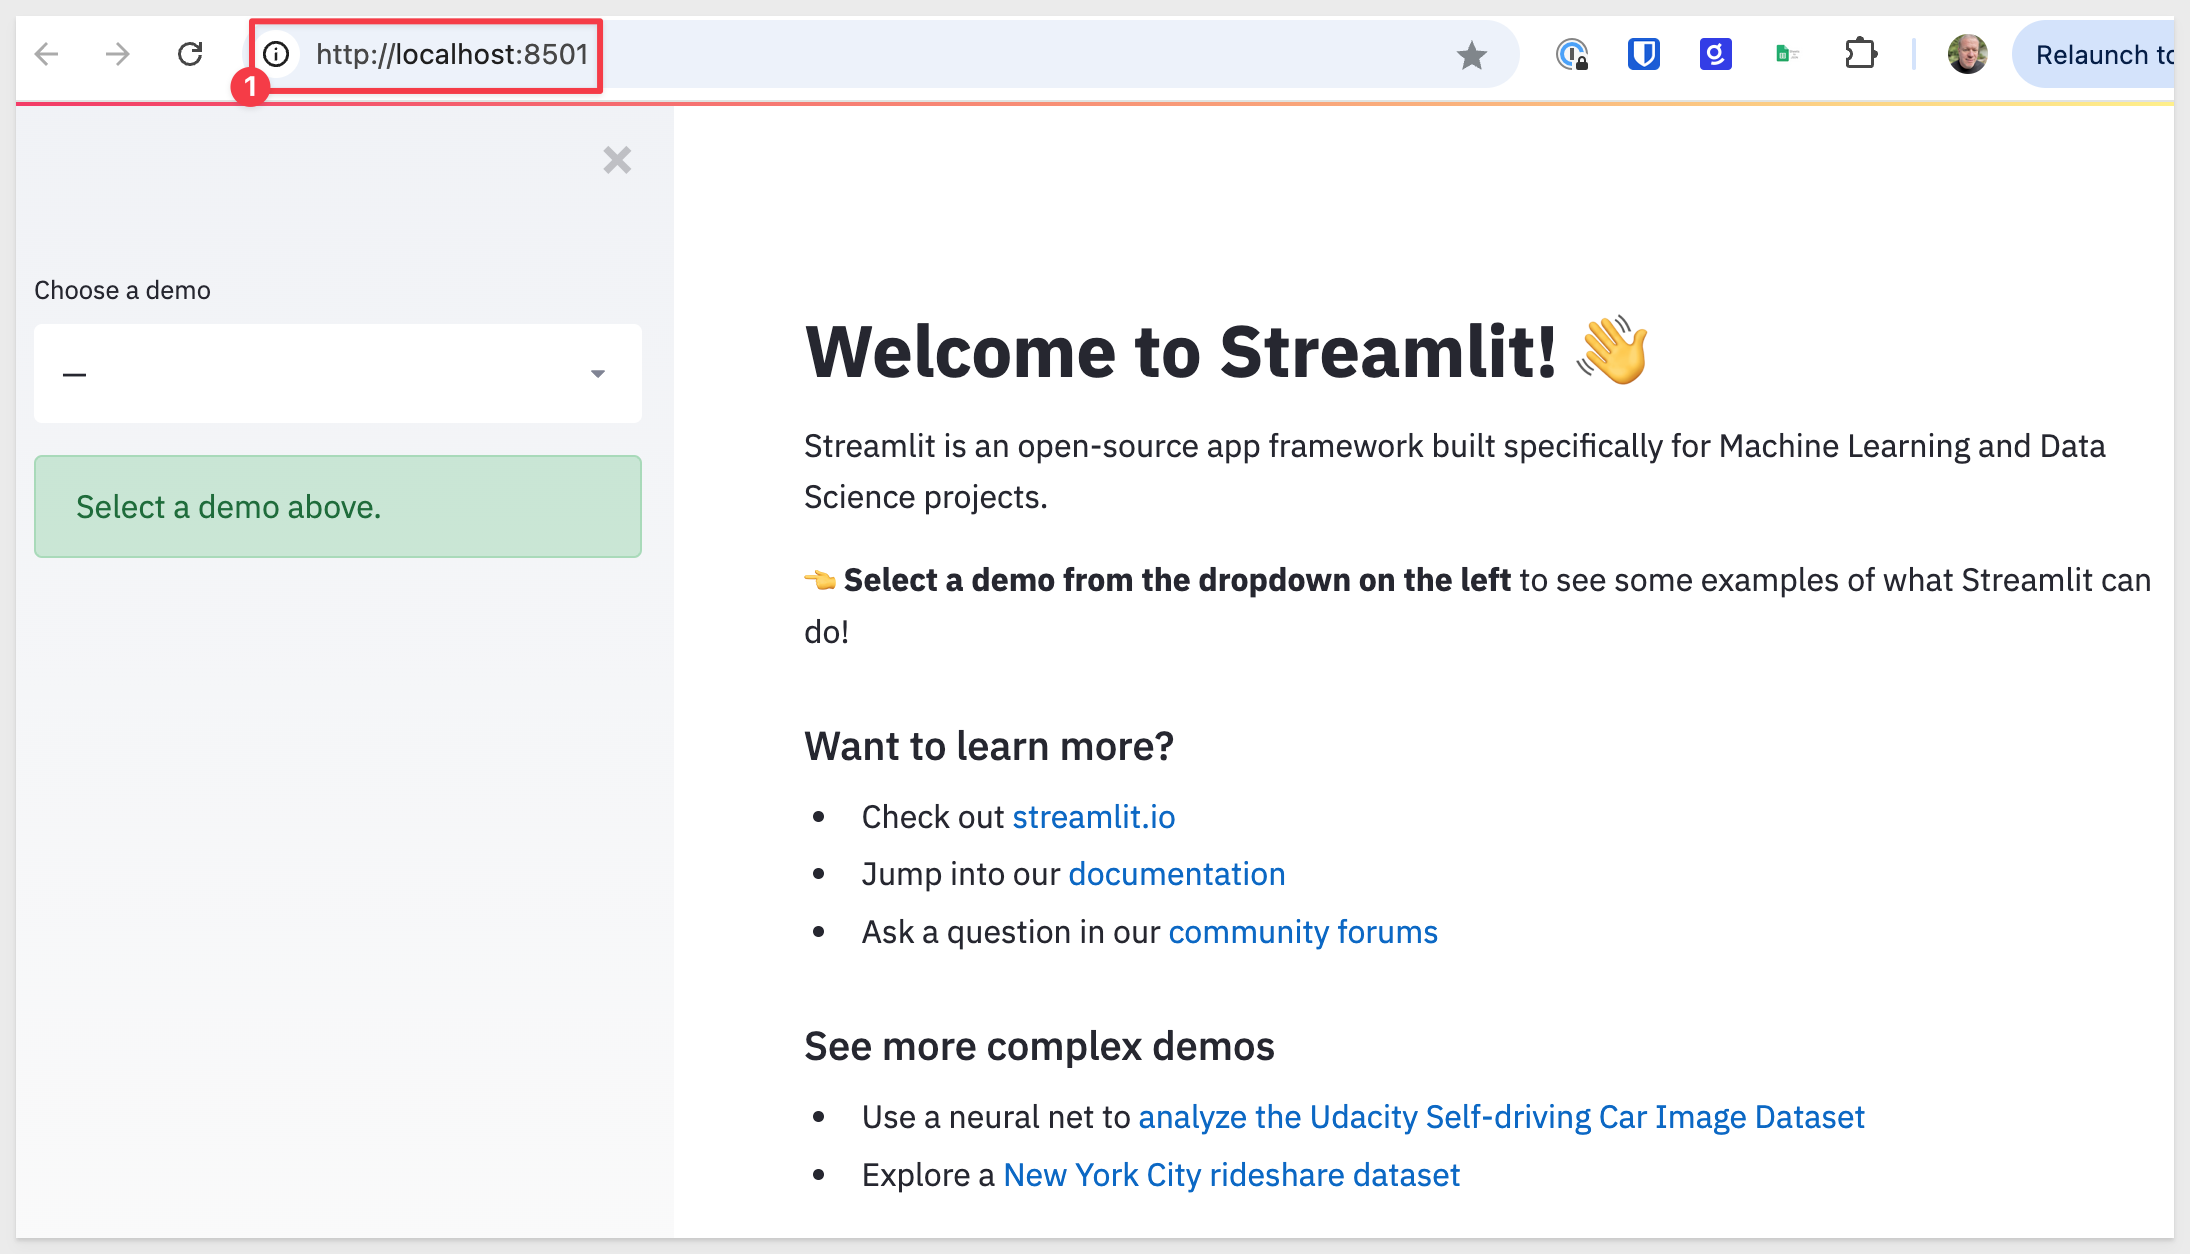2190x1254 pixels.
Task: Open the blue G extension icon
Action: 1716,54
